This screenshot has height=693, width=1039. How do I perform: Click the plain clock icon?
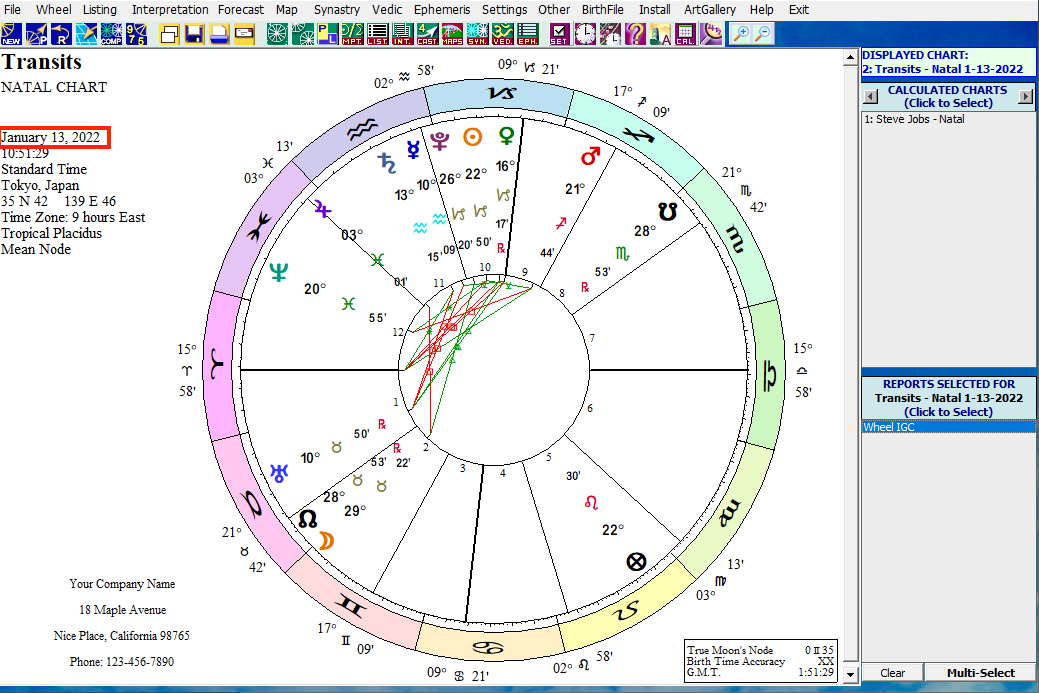tap(585, 34)
